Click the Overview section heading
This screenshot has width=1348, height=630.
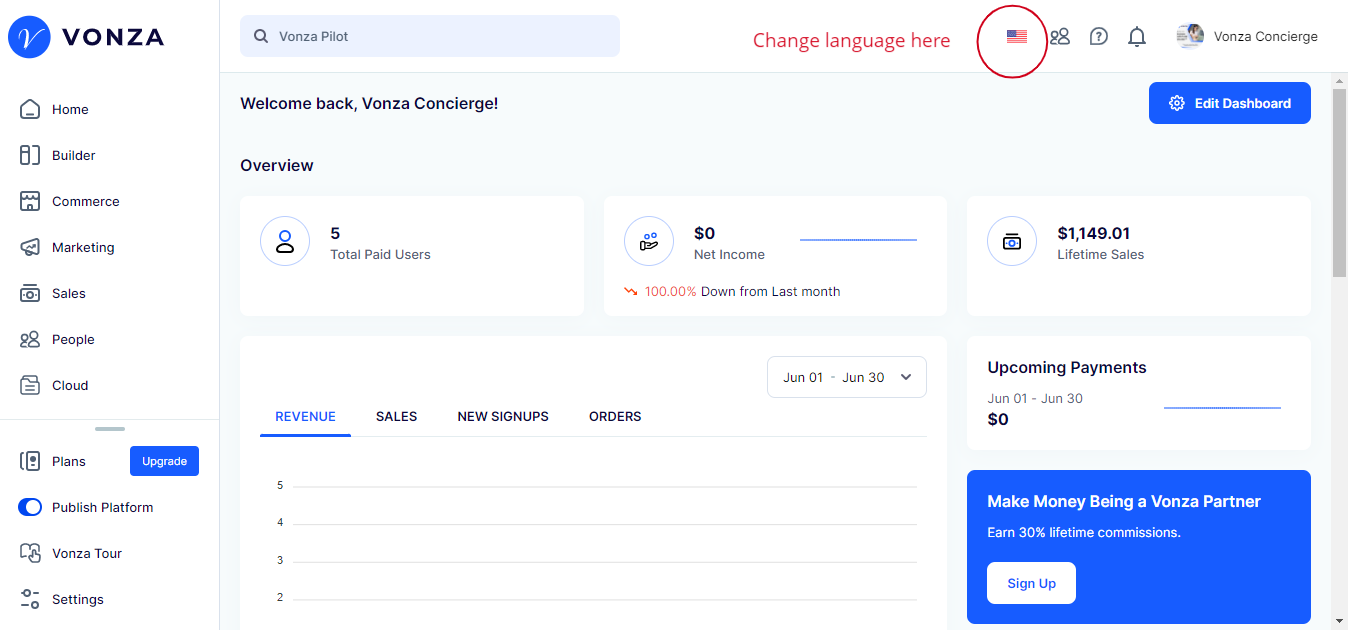277,165
